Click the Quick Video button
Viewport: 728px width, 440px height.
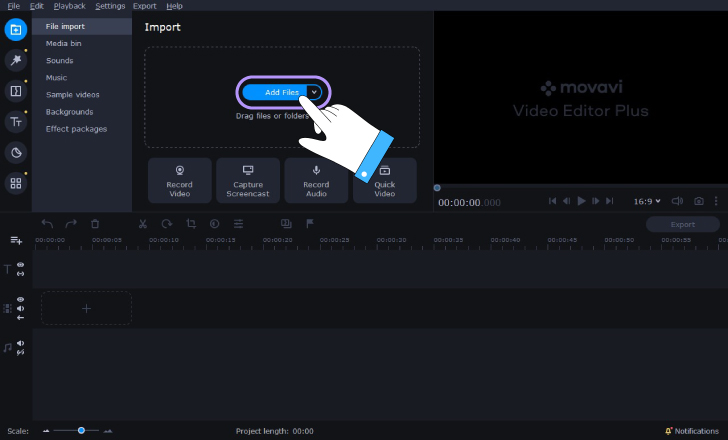(x=385, y=181)
